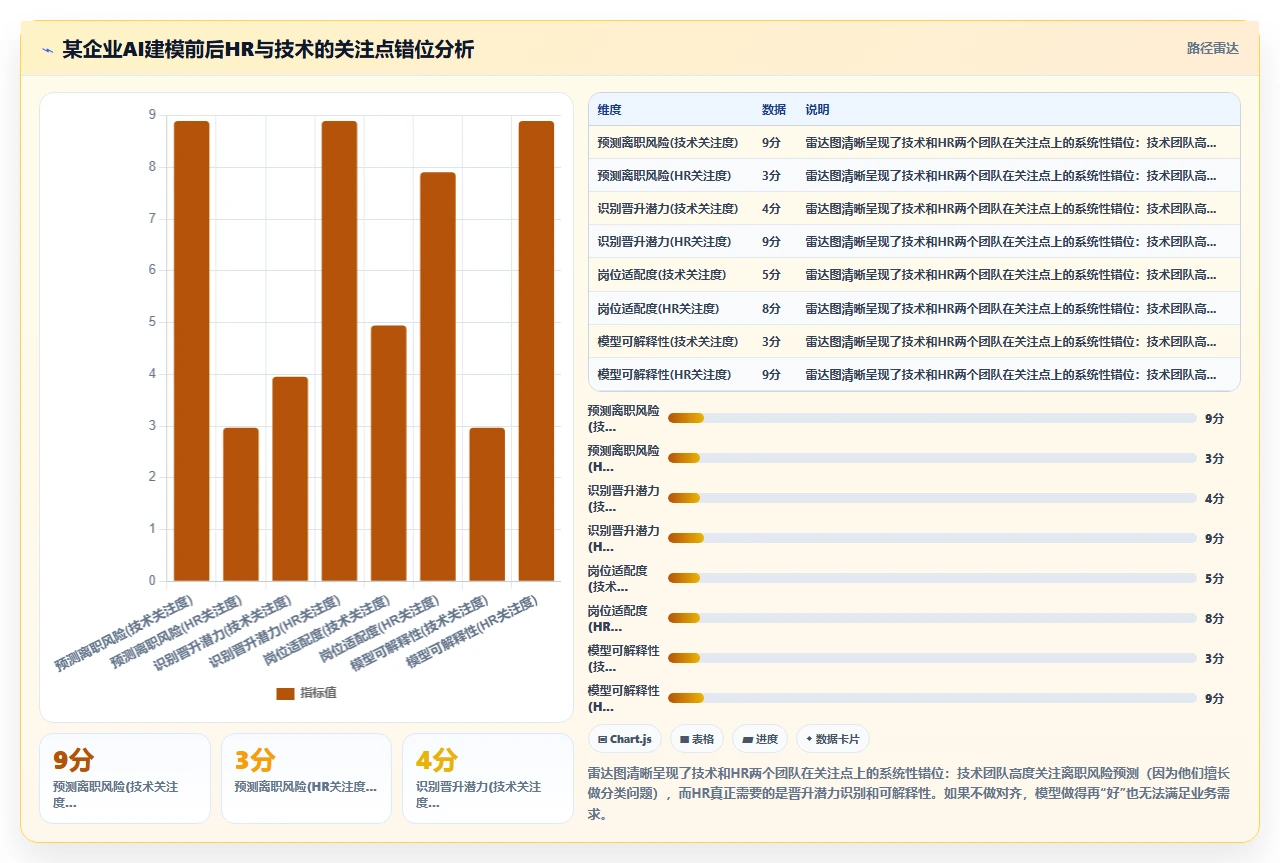Click the 岗位适配度(HR关注度) chart bar
1280x863 pixels.
tap(438, 376)
